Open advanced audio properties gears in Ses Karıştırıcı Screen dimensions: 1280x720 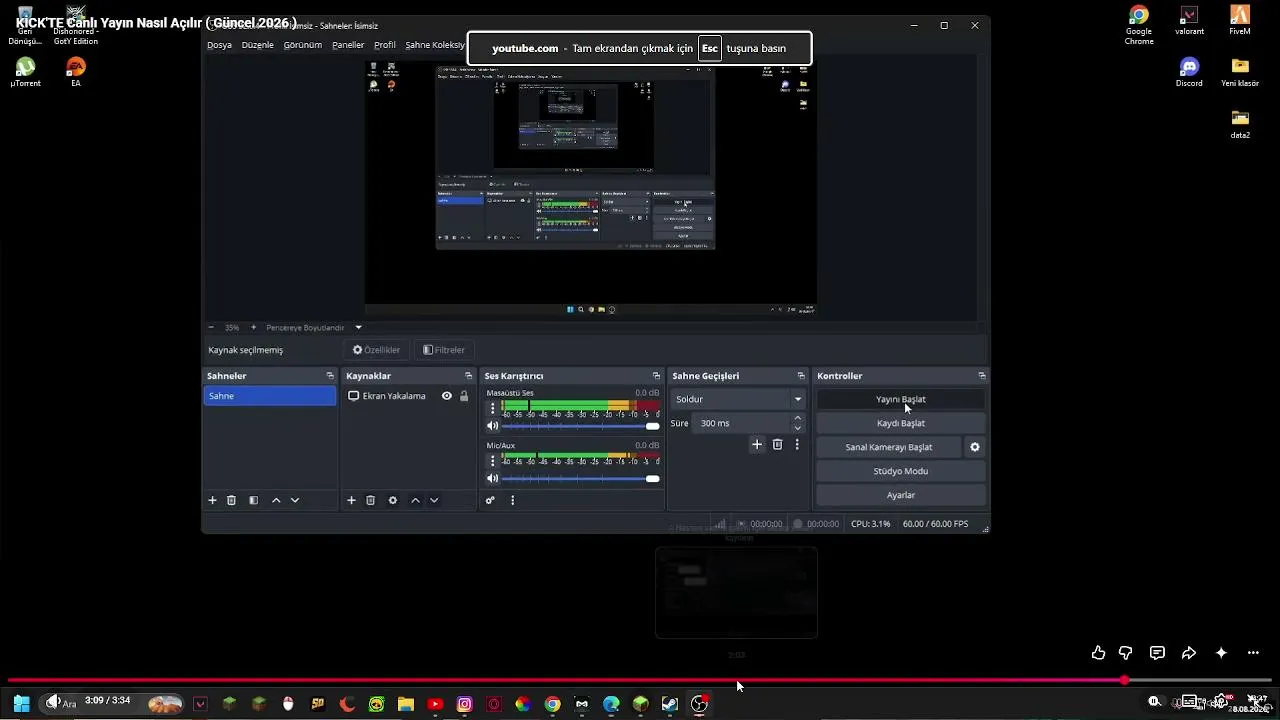click(x=490, y=500)
